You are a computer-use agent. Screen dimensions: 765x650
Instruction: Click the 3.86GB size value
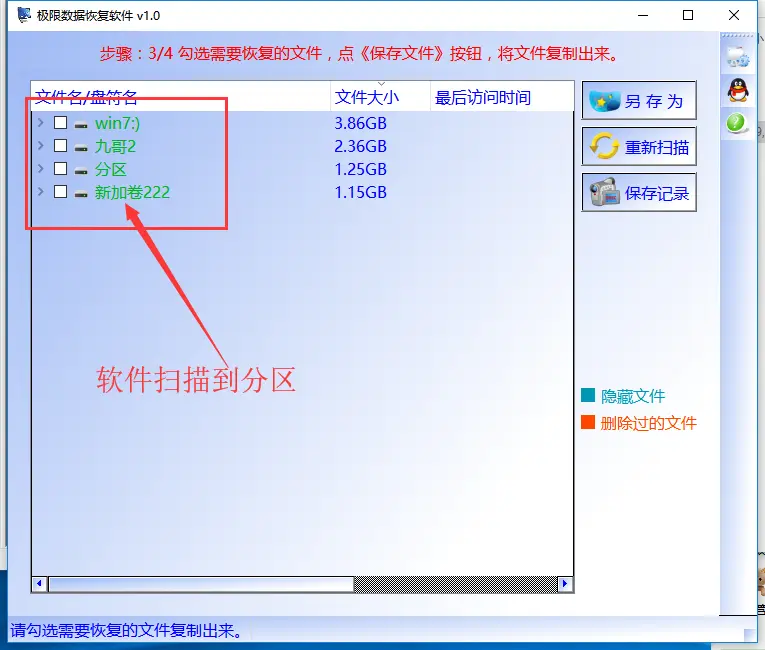pyautogui.click(x=361, y=123)
